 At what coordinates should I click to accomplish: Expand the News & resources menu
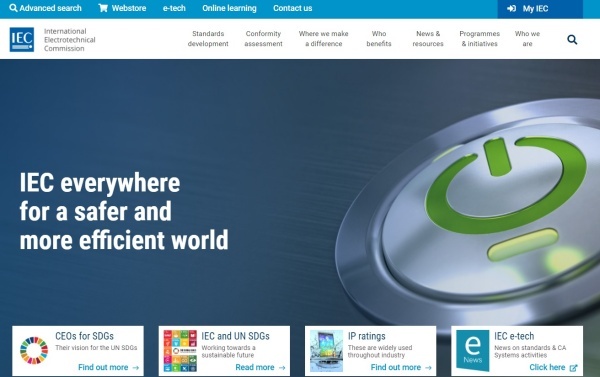pyautogui.click(x=428, y=39)
